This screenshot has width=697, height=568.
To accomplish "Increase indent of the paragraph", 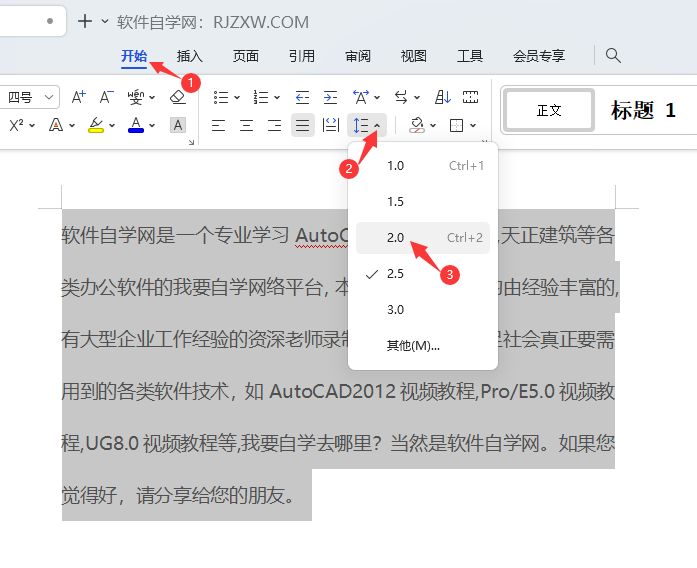I will [x=330, y=97].
